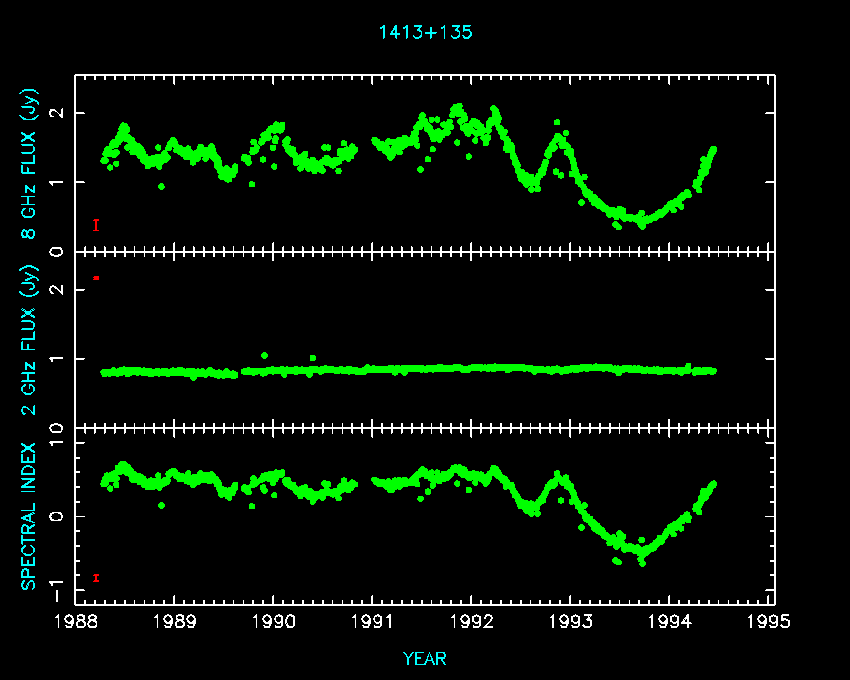
Task: Click the plot title 1413+135
Action: (425, 32)
